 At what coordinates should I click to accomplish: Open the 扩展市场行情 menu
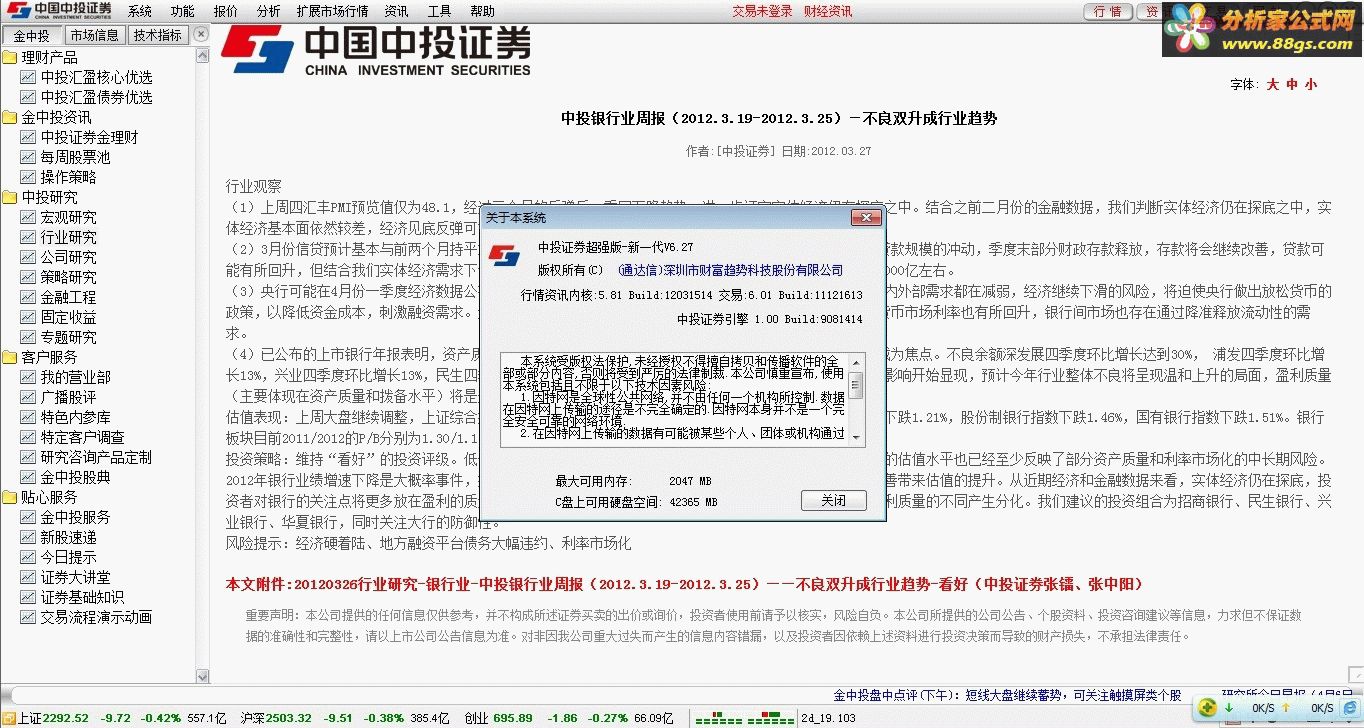(x=332, y=11)
